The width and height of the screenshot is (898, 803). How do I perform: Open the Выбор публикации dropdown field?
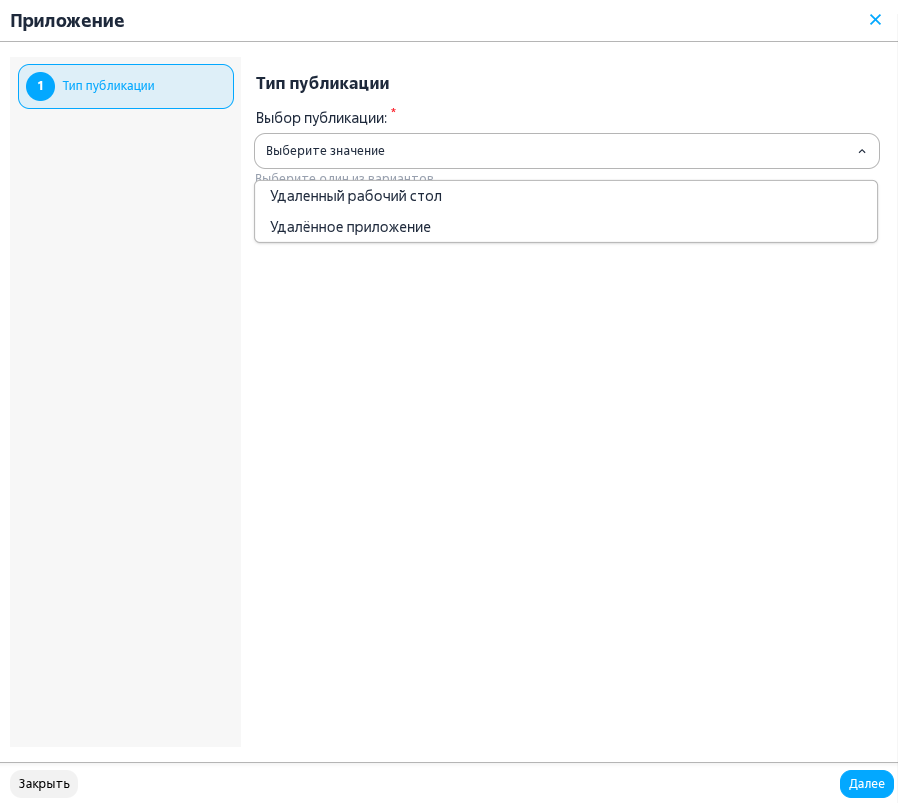[x=566, y=151]
